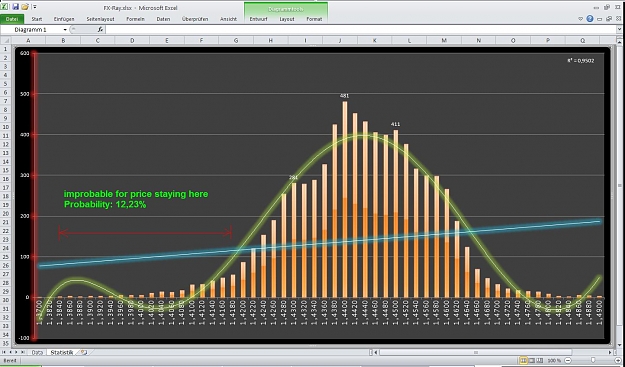Select column header J
625x367 pixels.
pyautogui.click(x=340, y=40)
